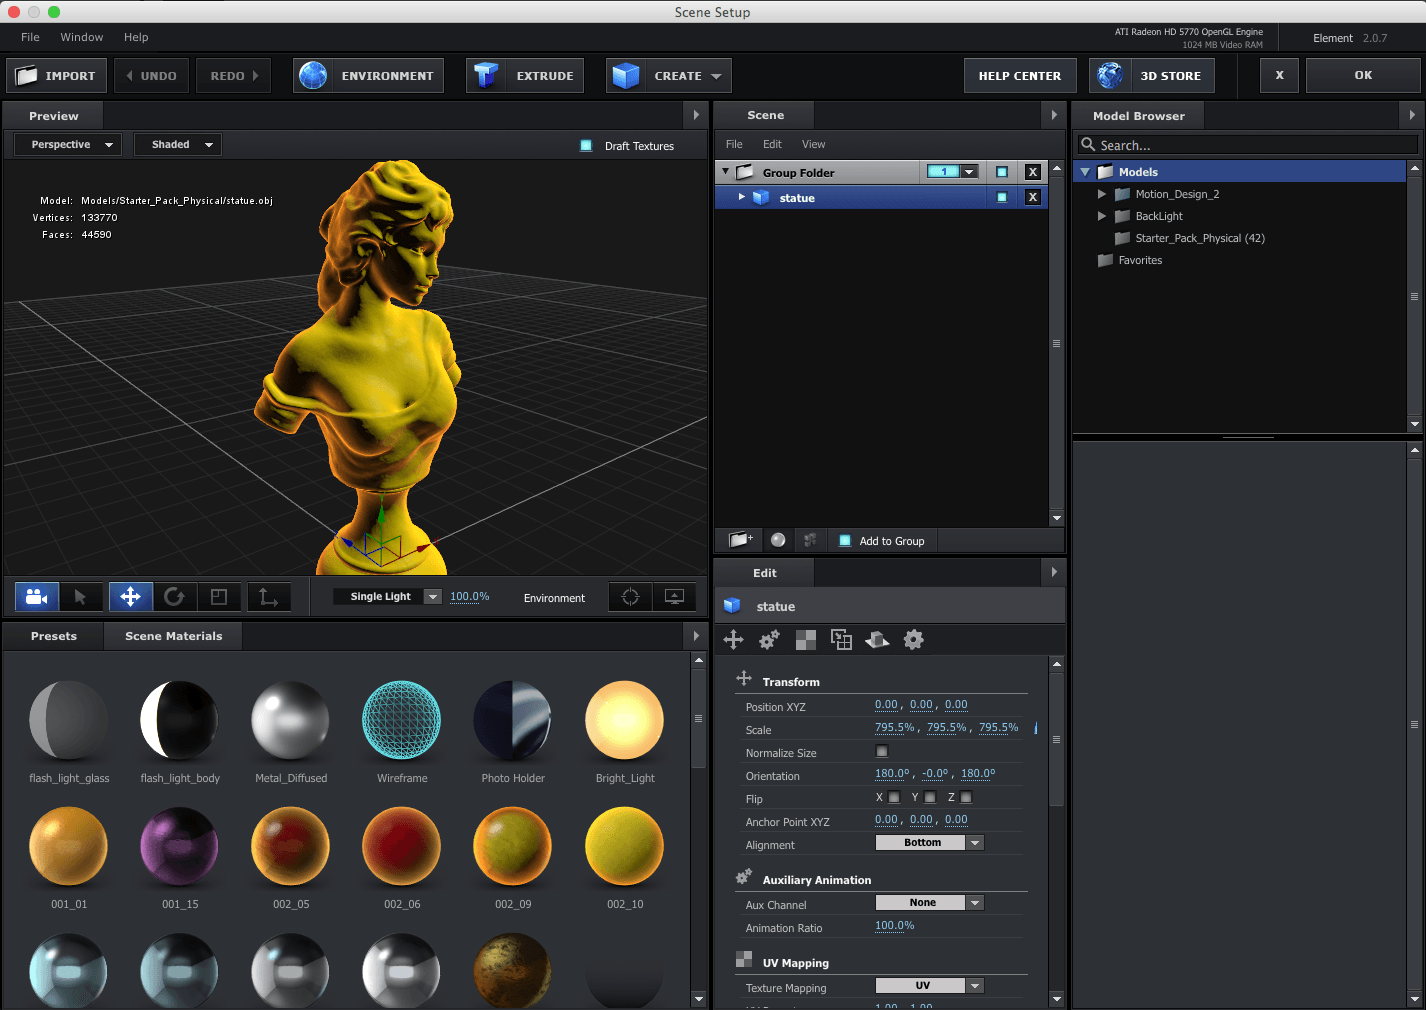Enable the Normalize Size checkbox

coord(882,751)
